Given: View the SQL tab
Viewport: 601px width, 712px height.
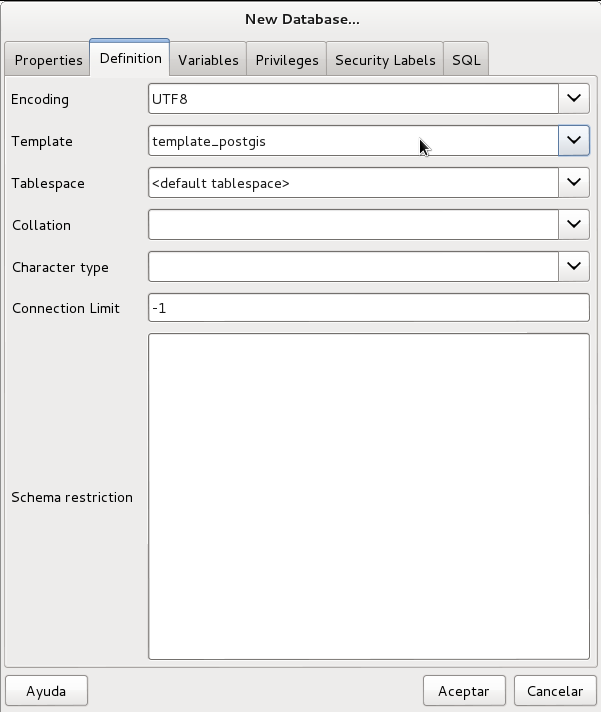Looking at the screenshot, I should pos(466,59).
